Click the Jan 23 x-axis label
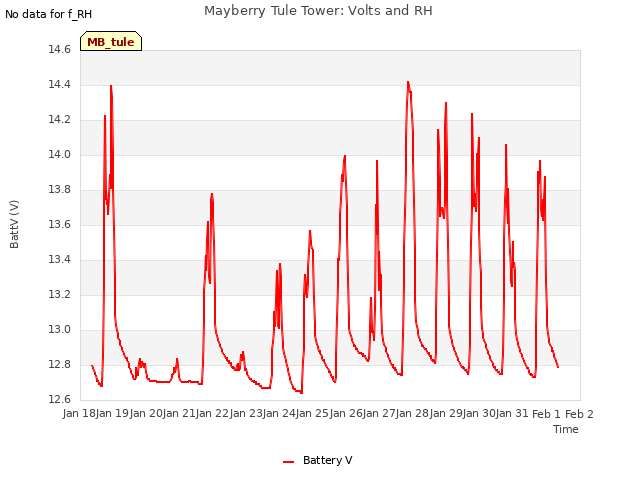This screenshot has width=640, height=480. point(246,414)
